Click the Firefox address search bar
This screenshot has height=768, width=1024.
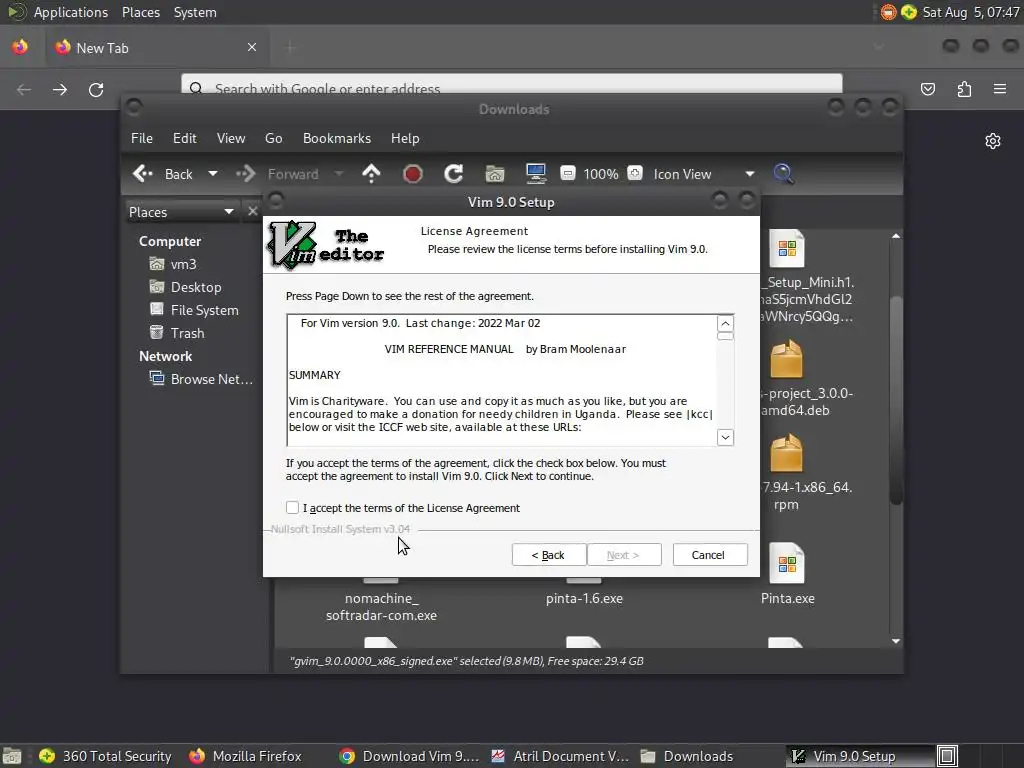512,84
